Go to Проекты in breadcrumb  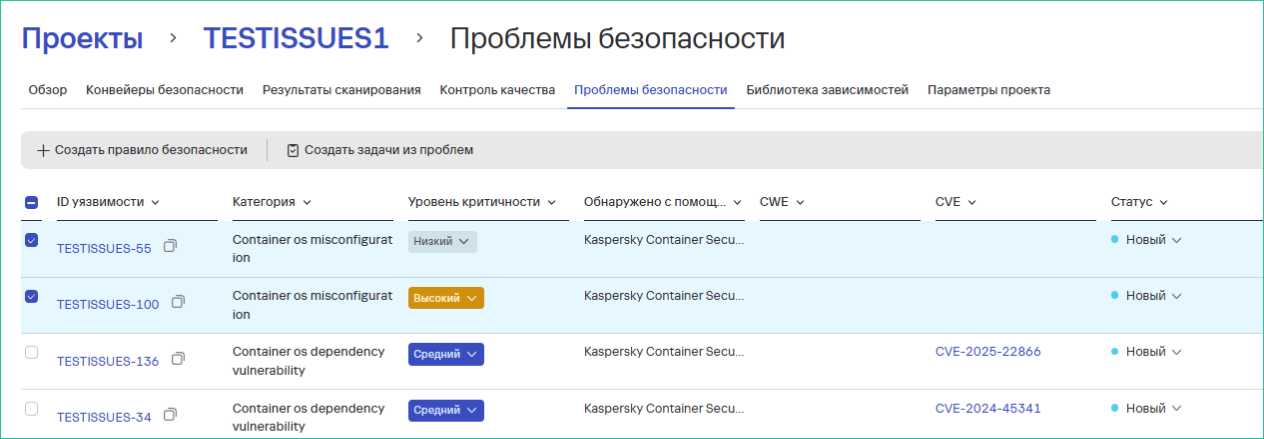click(82, 39)
